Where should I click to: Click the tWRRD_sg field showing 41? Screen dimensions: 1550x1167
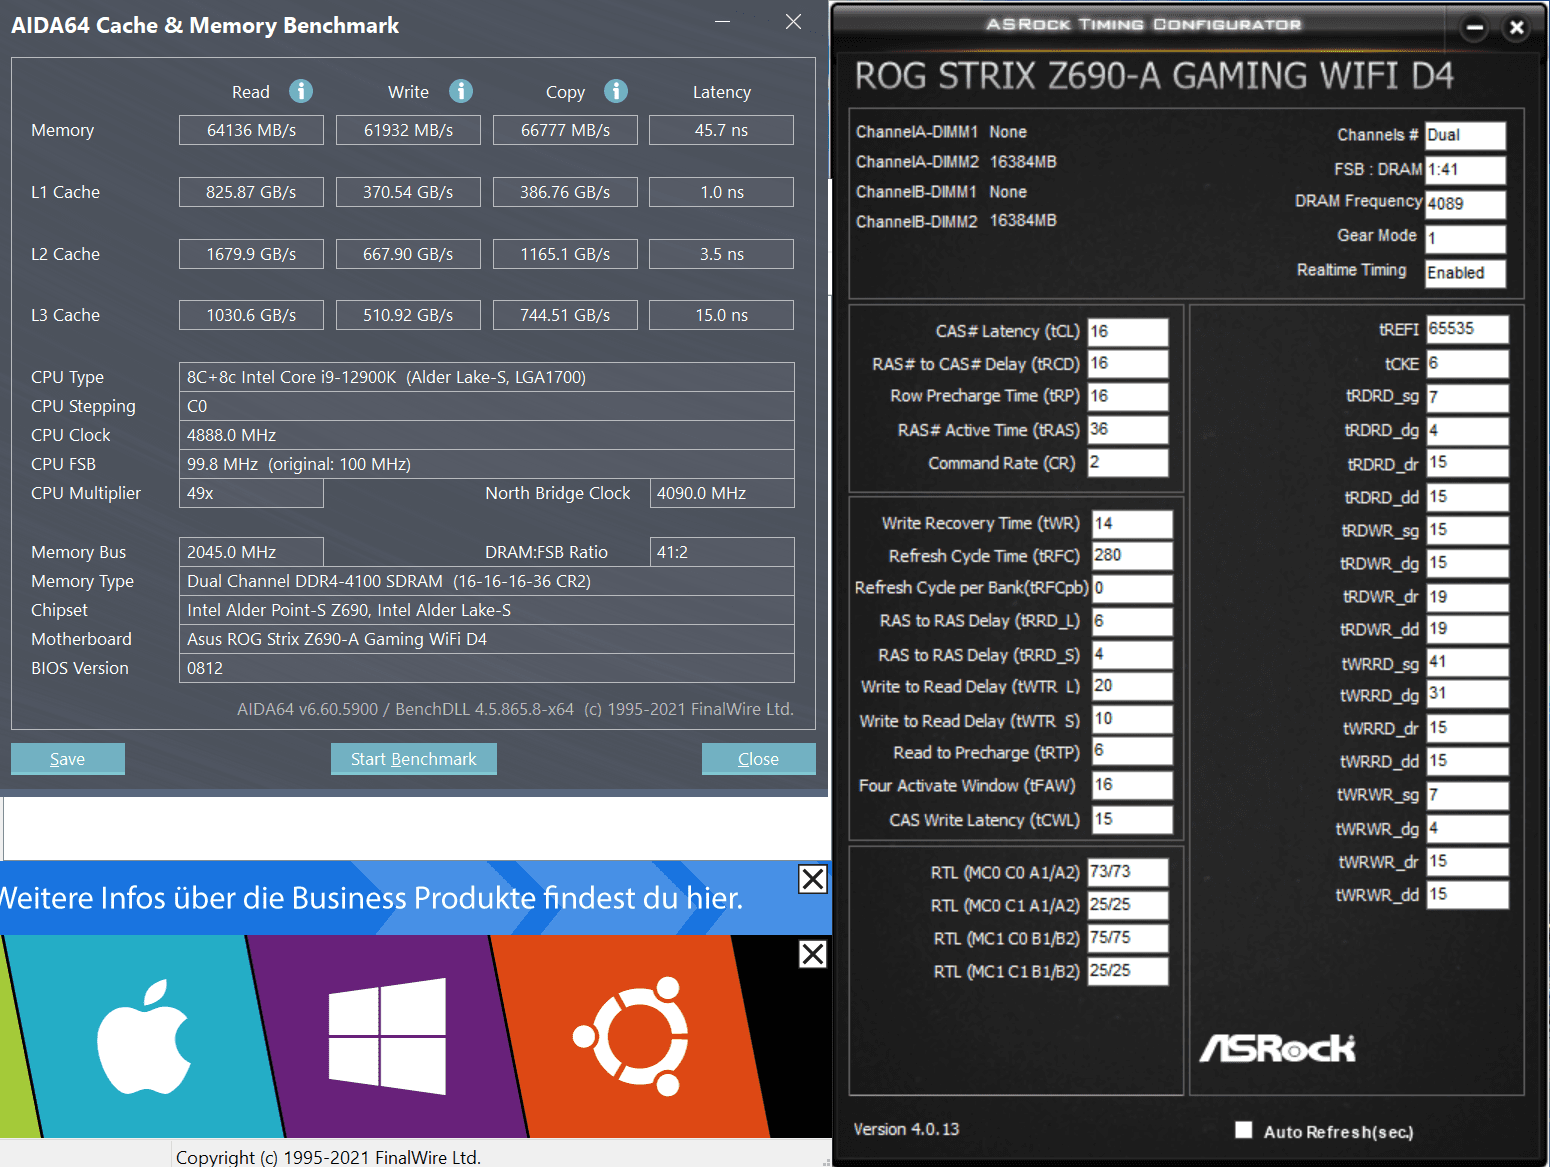point(1467,663)
